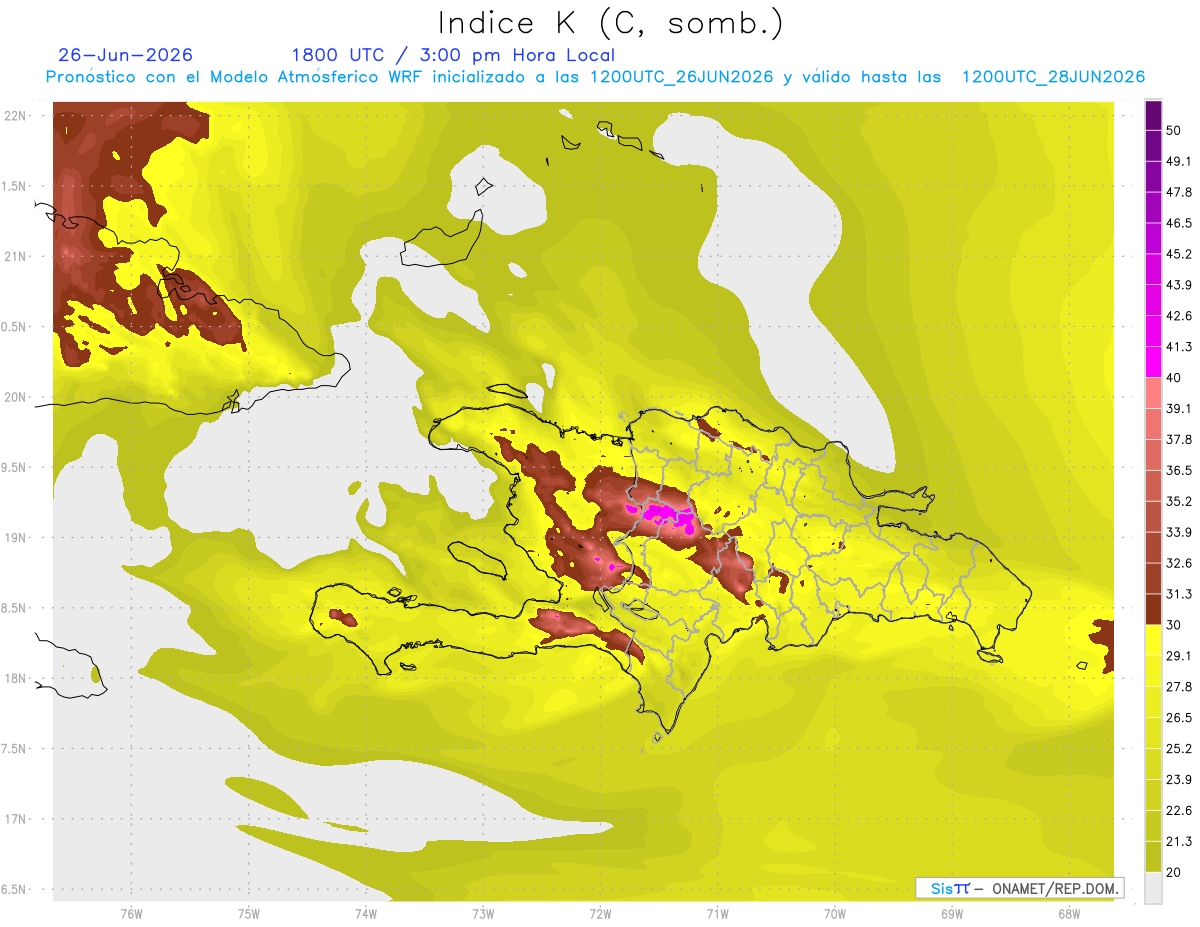The image size is (1200, 927).
Task: Click the colorbar value "32.6"
Action: (x=1179, y=563)
